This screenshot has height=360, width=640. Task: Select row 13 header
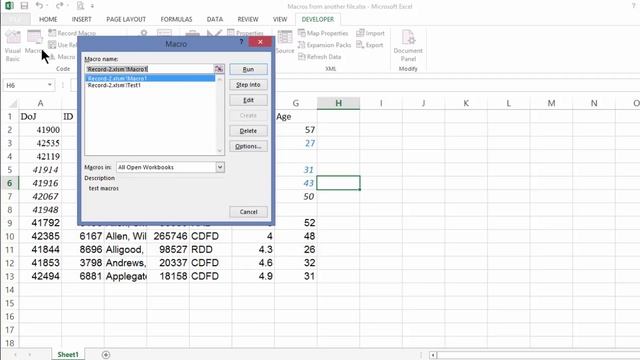(x=9, y=276)
